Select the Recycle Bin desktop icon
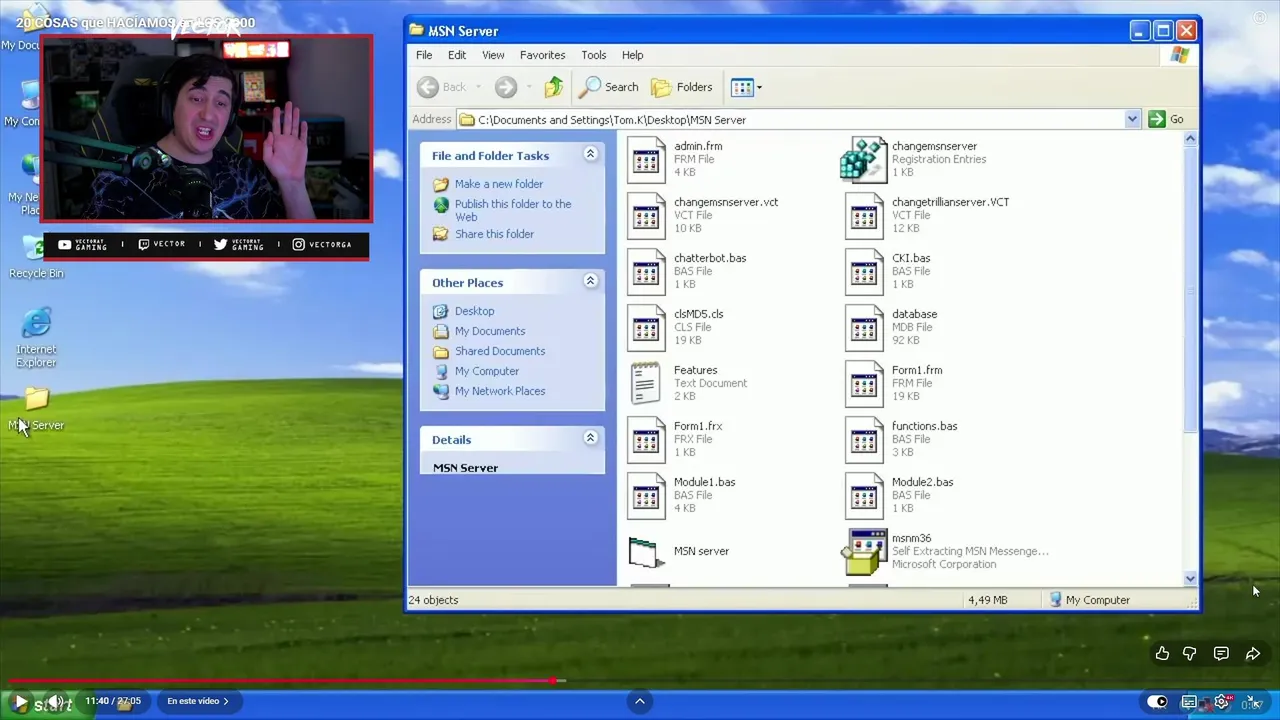 click(x=36, y=248)
